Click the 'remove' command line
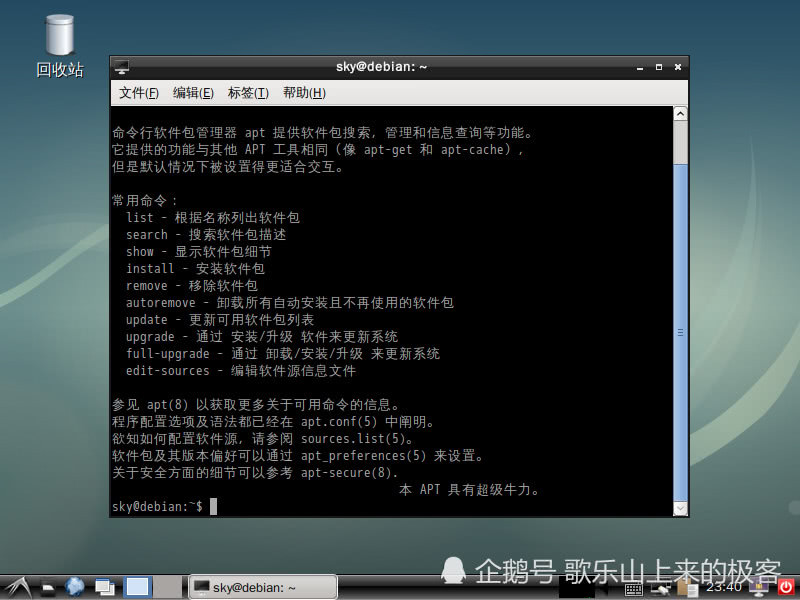 (192, 286)
